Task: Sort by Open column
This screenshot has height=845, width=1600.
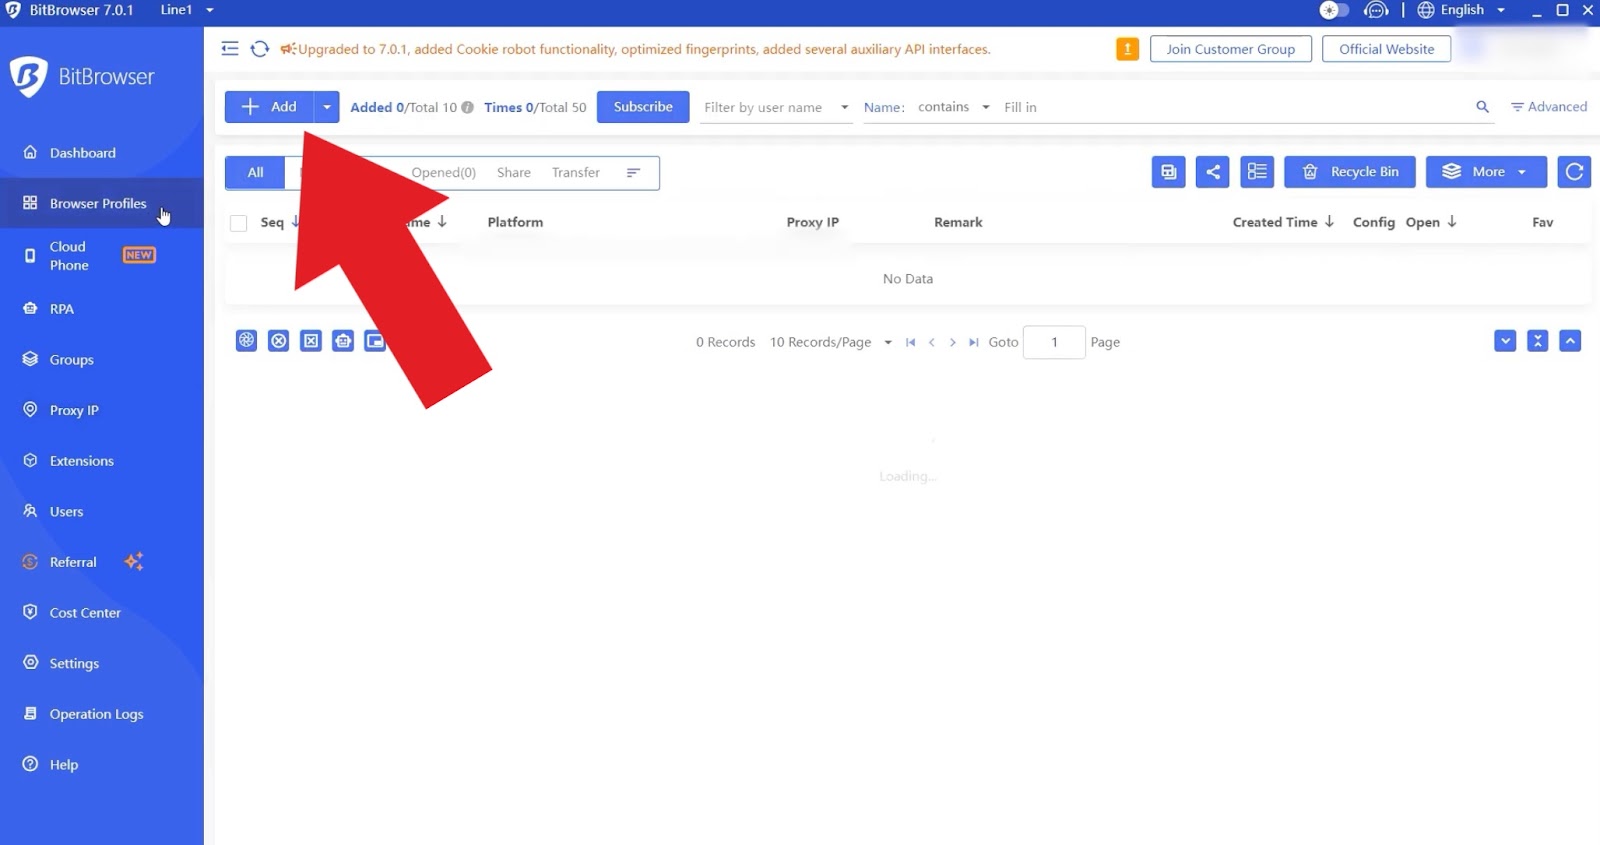Action: point(1431,223)
